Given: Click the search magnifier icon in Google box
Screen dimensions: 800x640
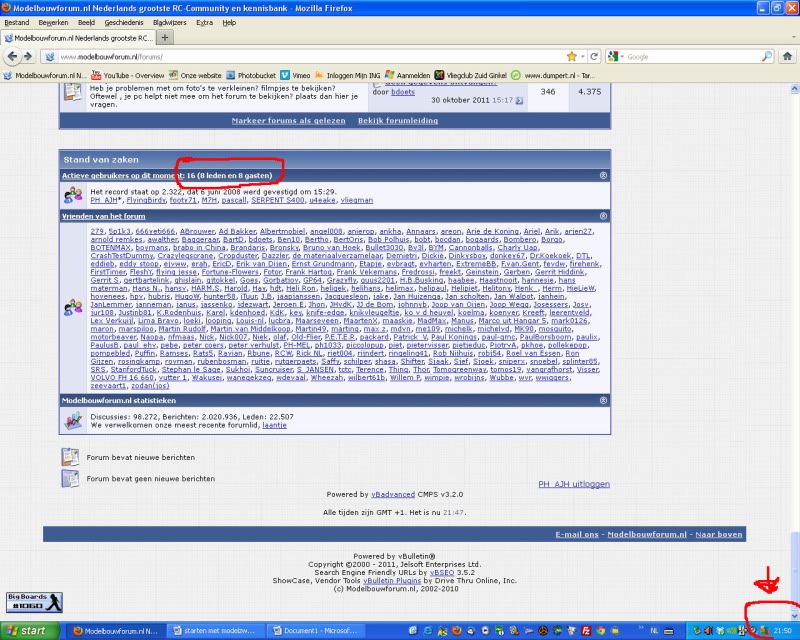Looking at the screenshot, I should (x=766, y=57).
